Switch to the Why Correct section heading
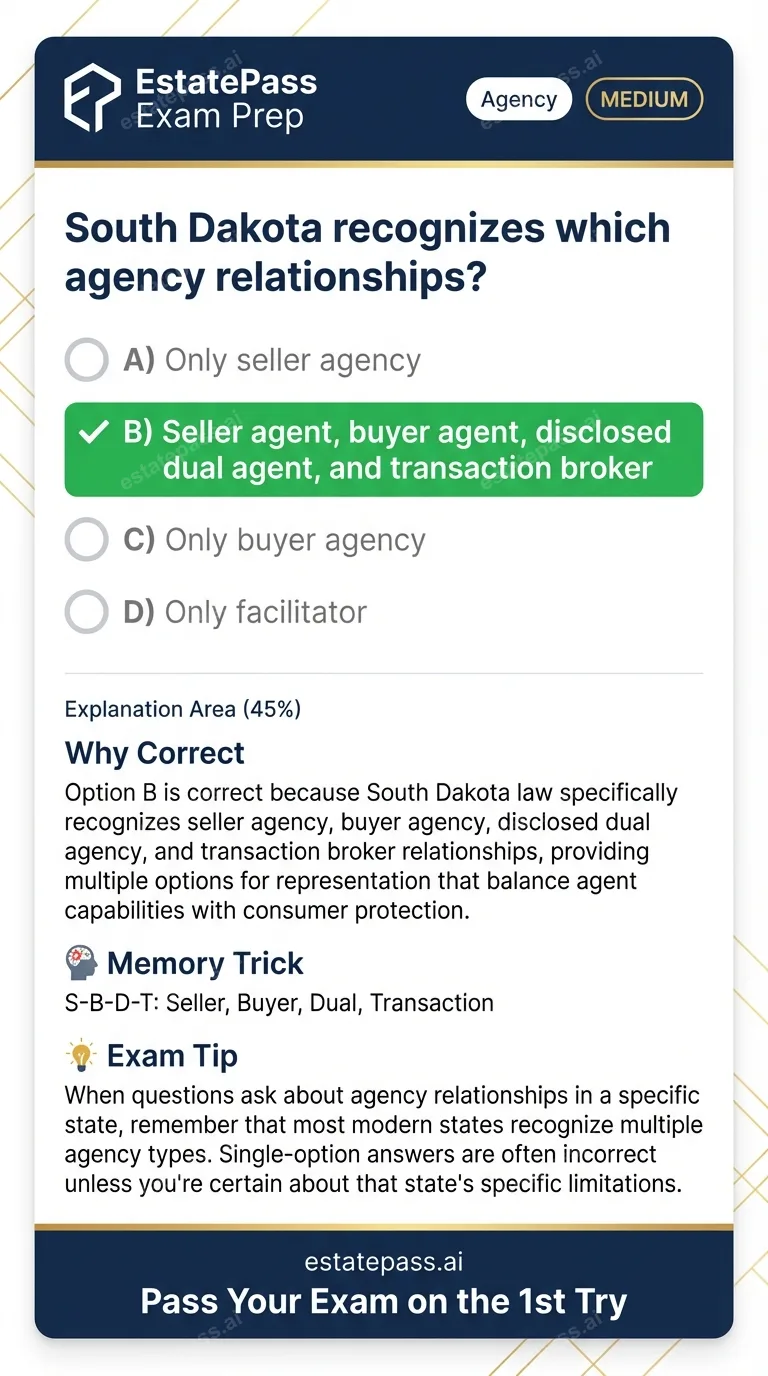 click(x=154, y=753)
